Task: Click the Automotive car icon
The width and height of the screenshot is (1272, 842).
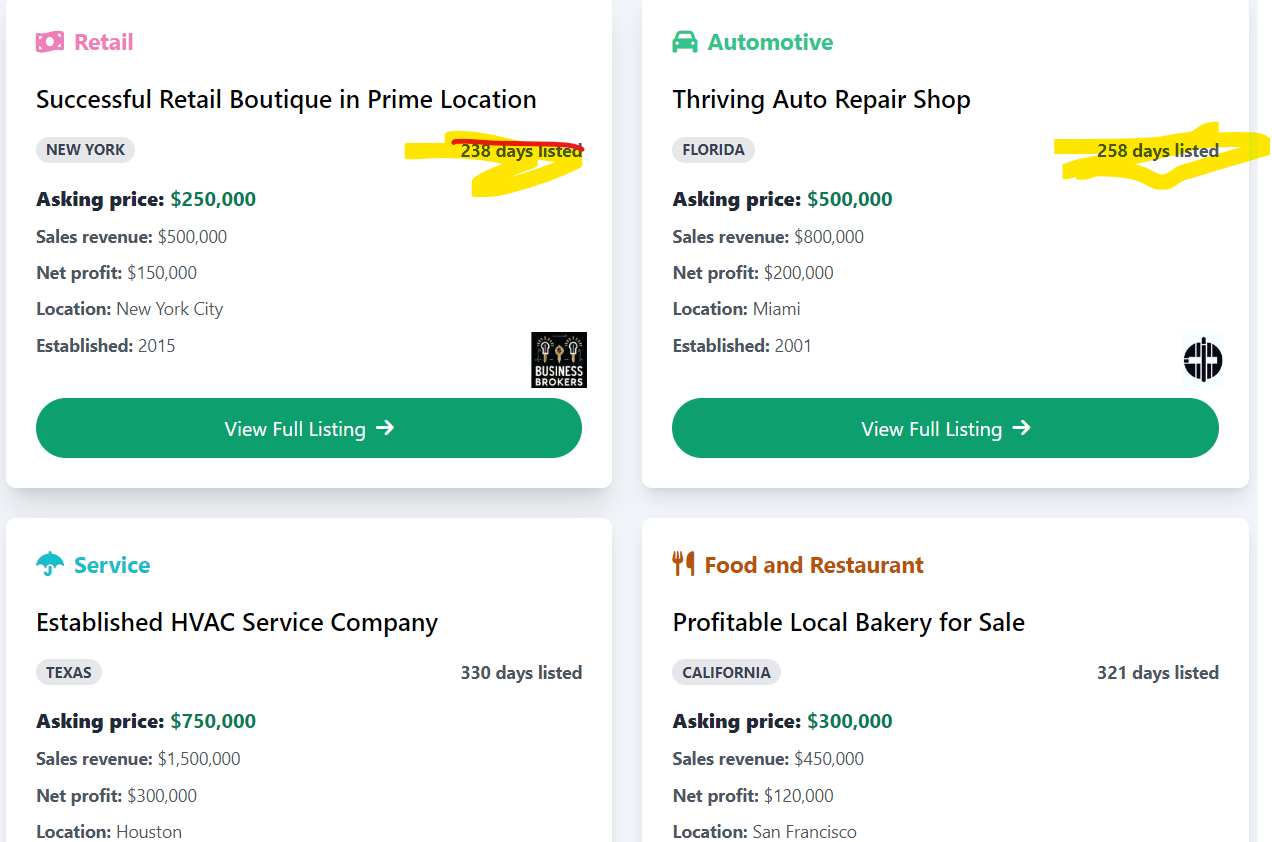Action: point(685,42)
